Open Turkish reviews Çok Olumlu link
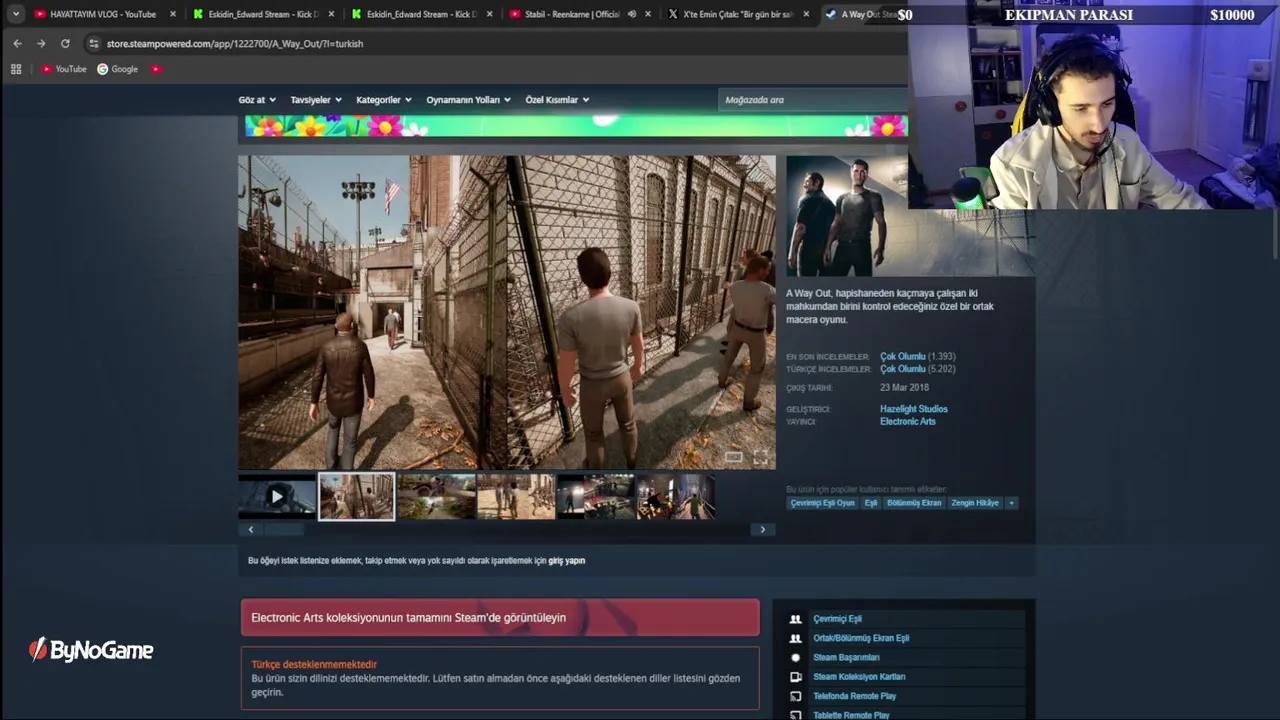The width and height of the screenshot is (1280, 720). coord(903,369)
